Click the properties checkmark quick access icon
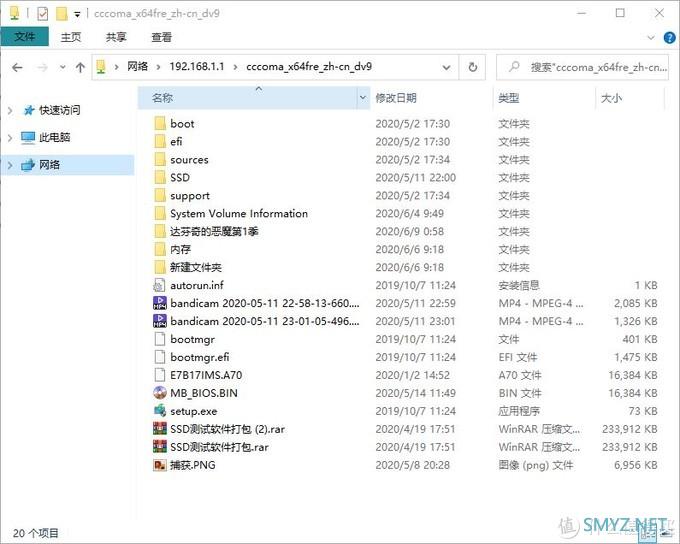The image size is (680, 544). (42, 14)
